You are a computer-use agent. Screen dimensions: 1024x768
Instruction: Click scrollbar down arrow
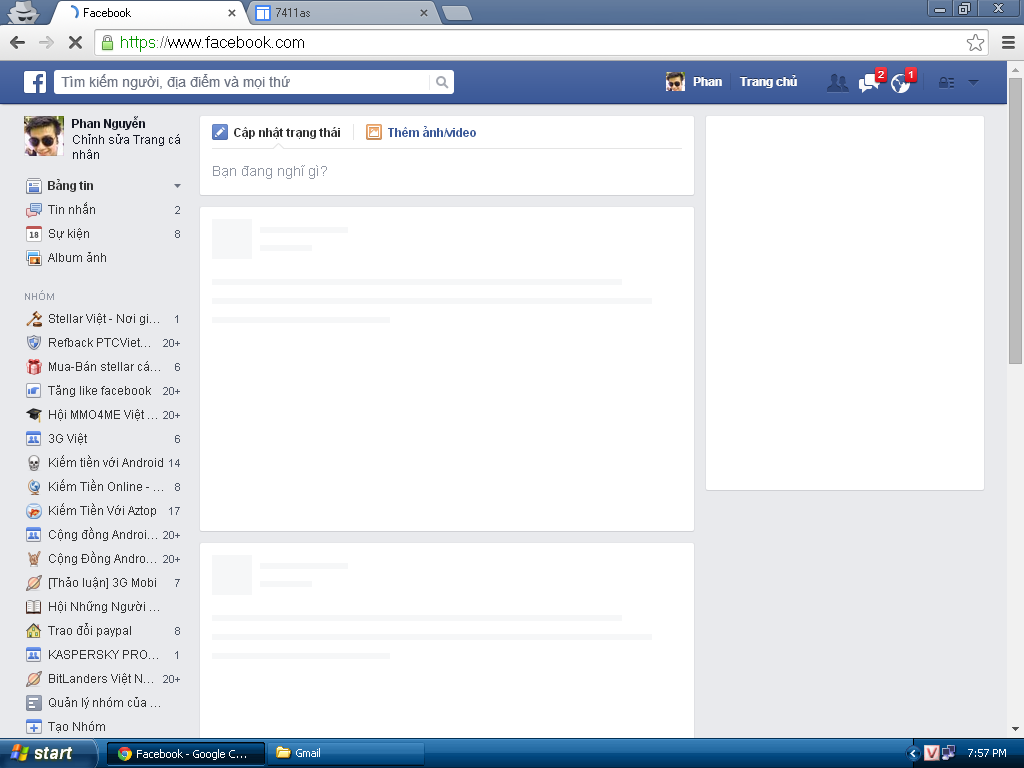(x=1015, y=729)
